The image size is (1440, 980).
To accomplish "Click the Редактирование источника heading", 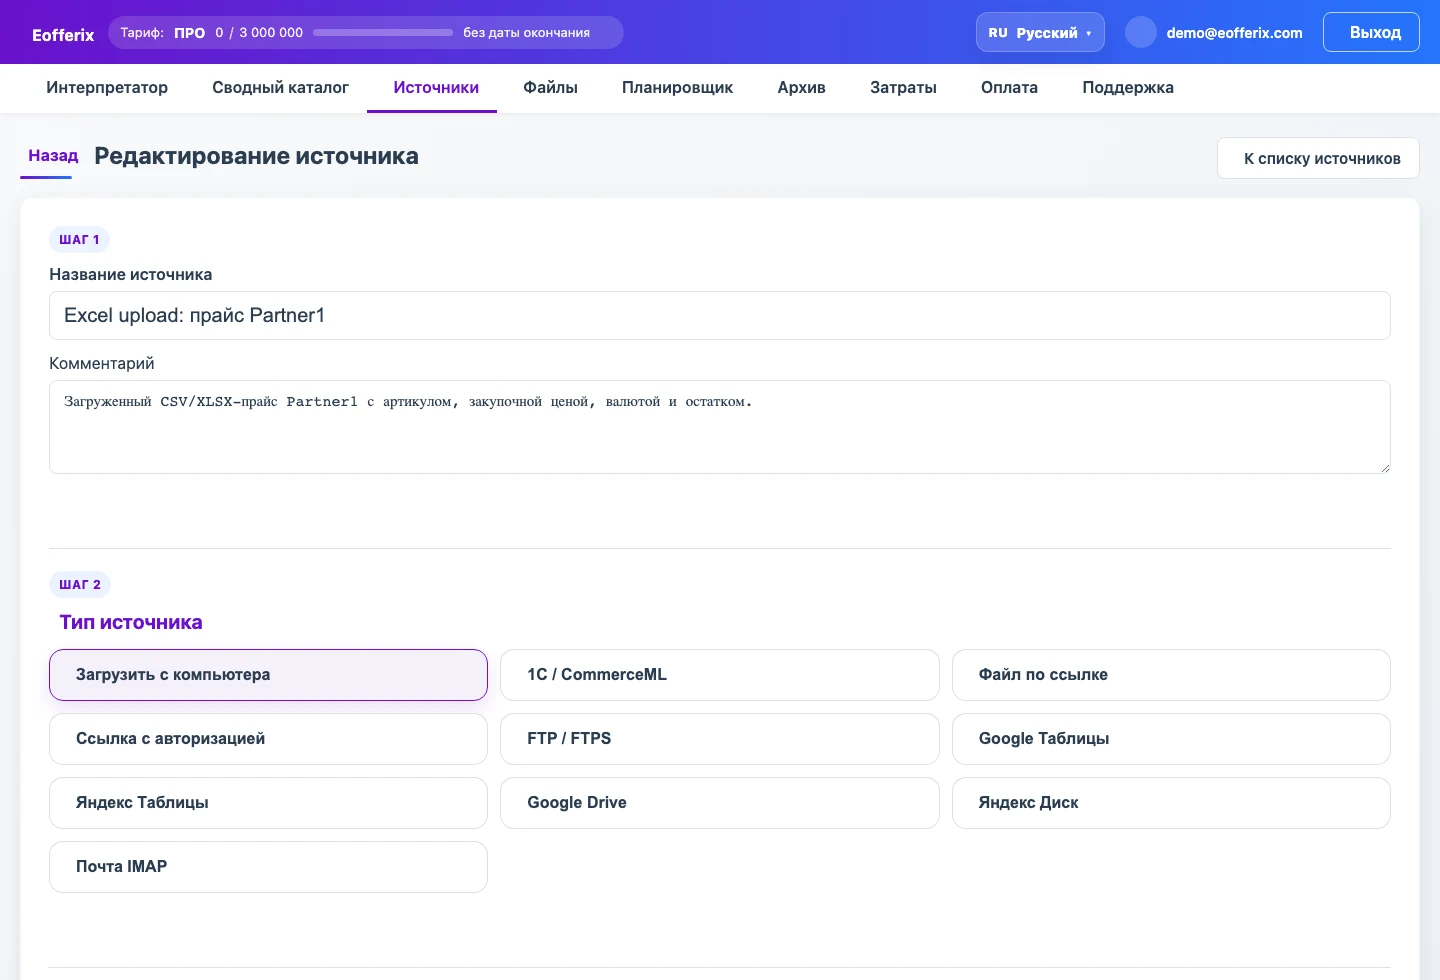I will (x=256, y=156).
